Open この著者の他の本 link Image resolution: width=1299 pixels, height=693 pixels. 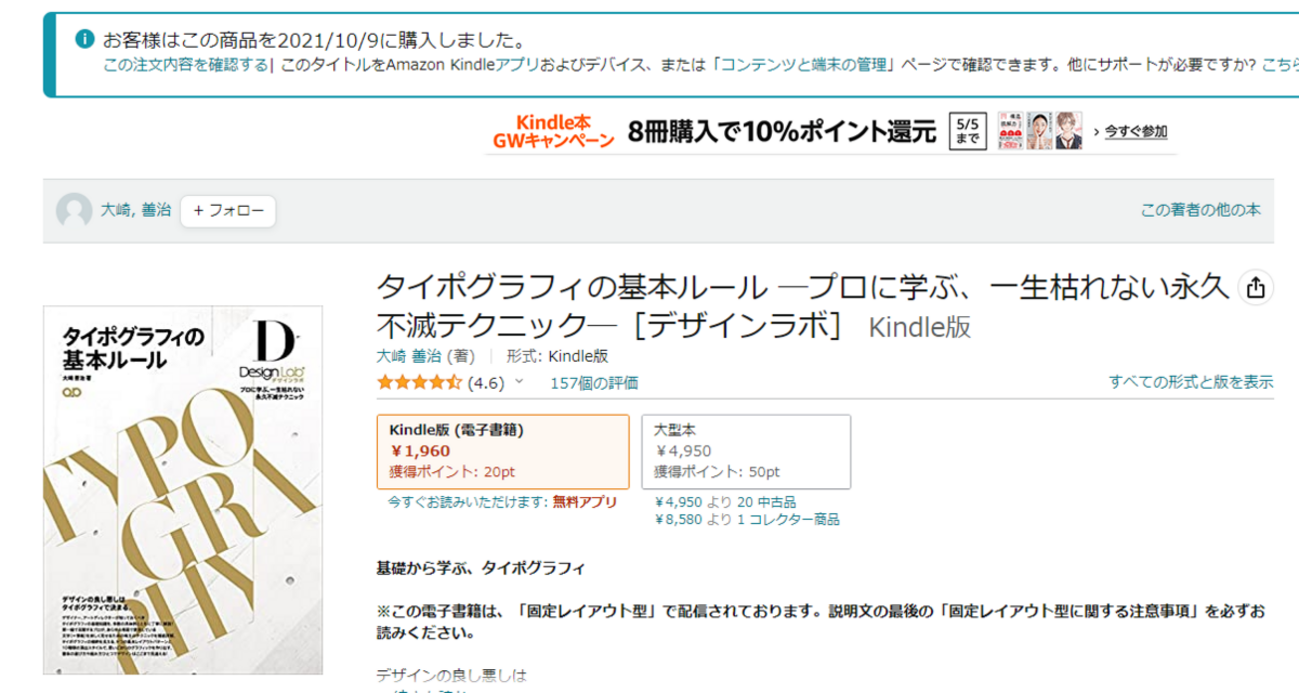(x=1200, y=210)
